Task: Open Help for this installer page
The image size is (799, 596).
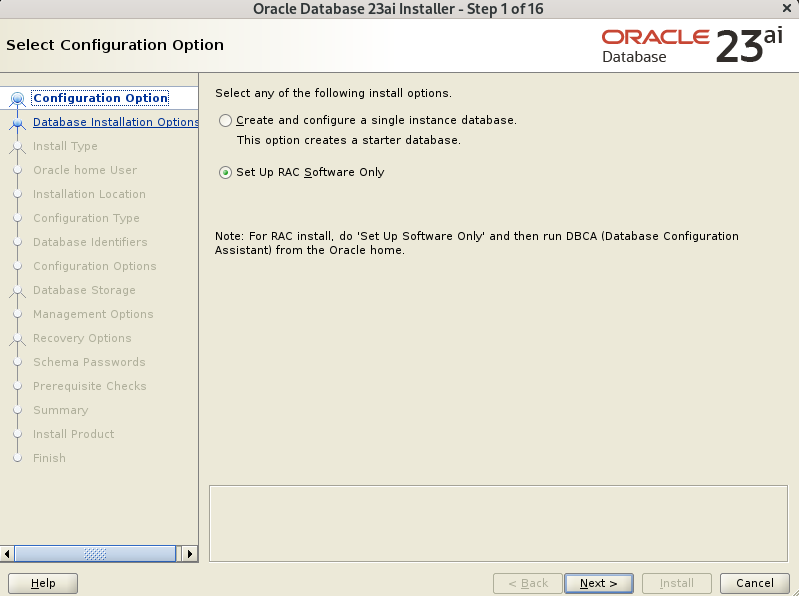Action: pos(43,583)
